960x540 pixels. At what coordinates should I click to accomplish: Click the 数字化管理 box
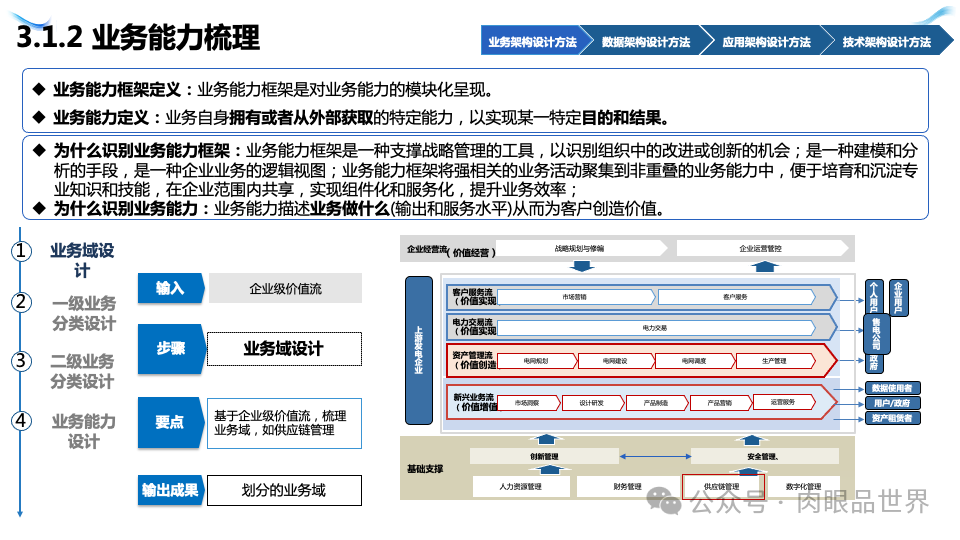(804, 487)
